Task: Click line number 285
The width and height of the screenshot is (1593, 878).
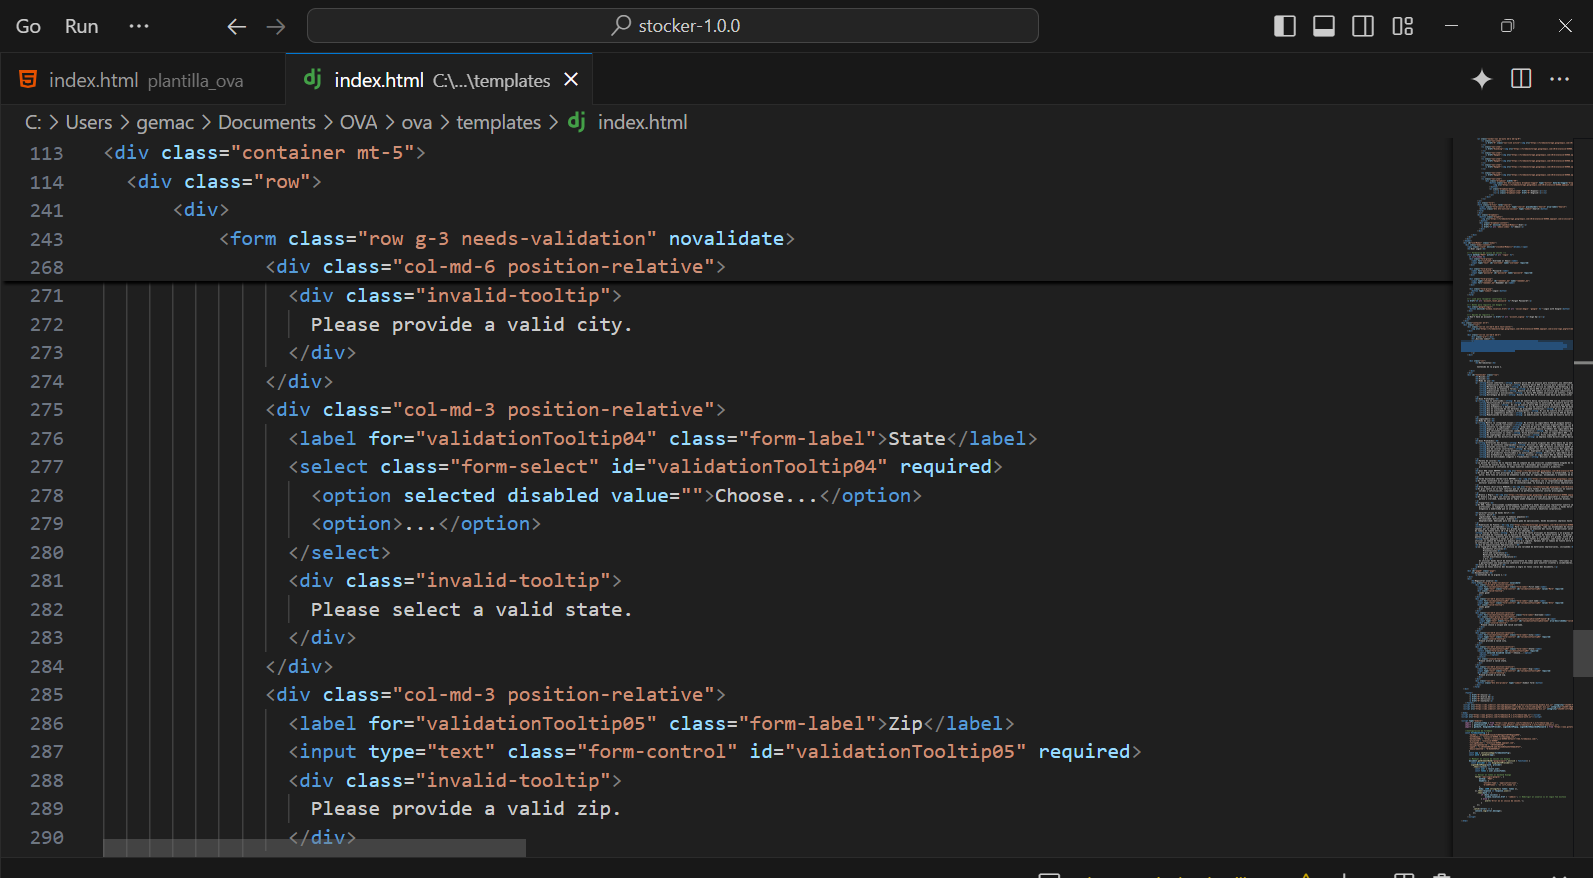Action: [46, 695]
